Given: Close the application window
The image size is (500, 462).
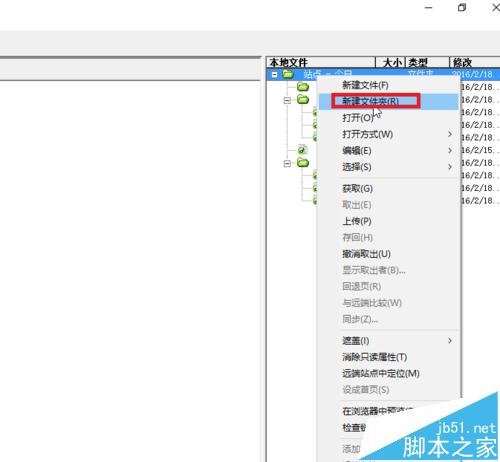Looking at the screenshot, I should click(x=495, y=8).
